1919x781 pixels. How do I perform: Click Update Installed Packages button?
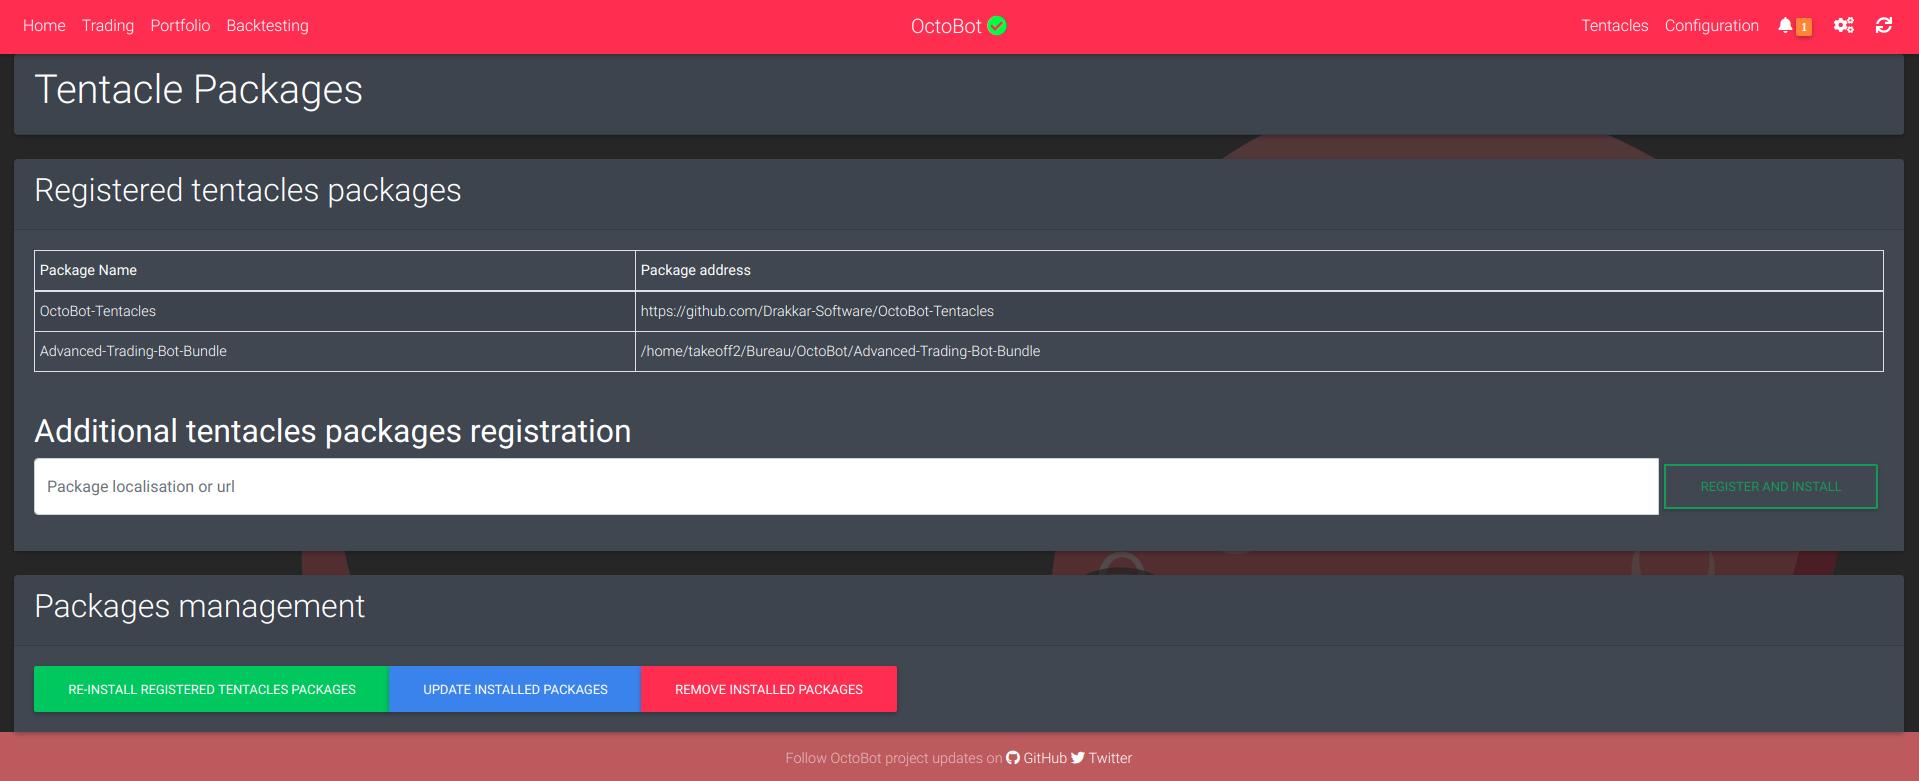pos(515,689)
